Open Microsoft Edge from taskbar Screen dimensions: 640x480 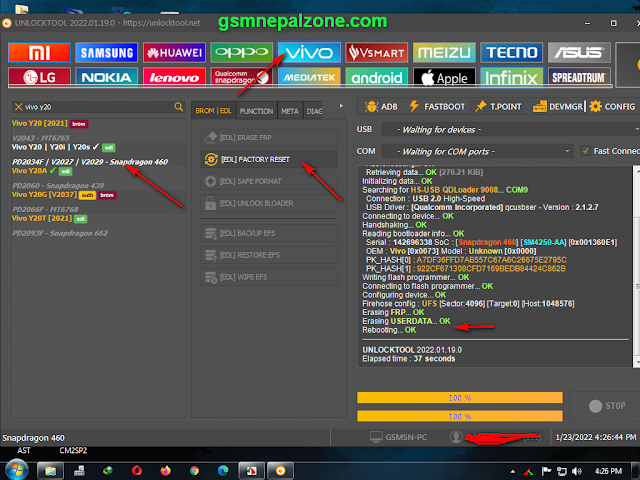[223, 471]
